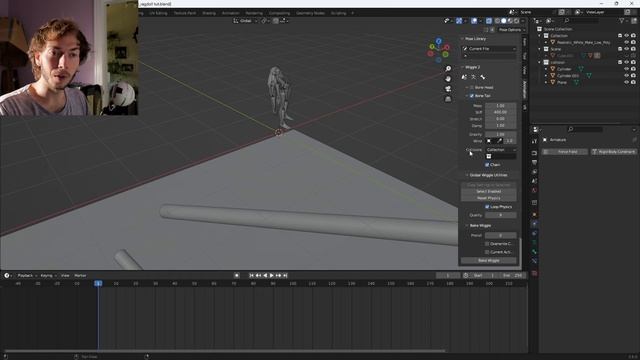Collapse the Pose Library panel
The image size is (640, 360).
(463, 39)
